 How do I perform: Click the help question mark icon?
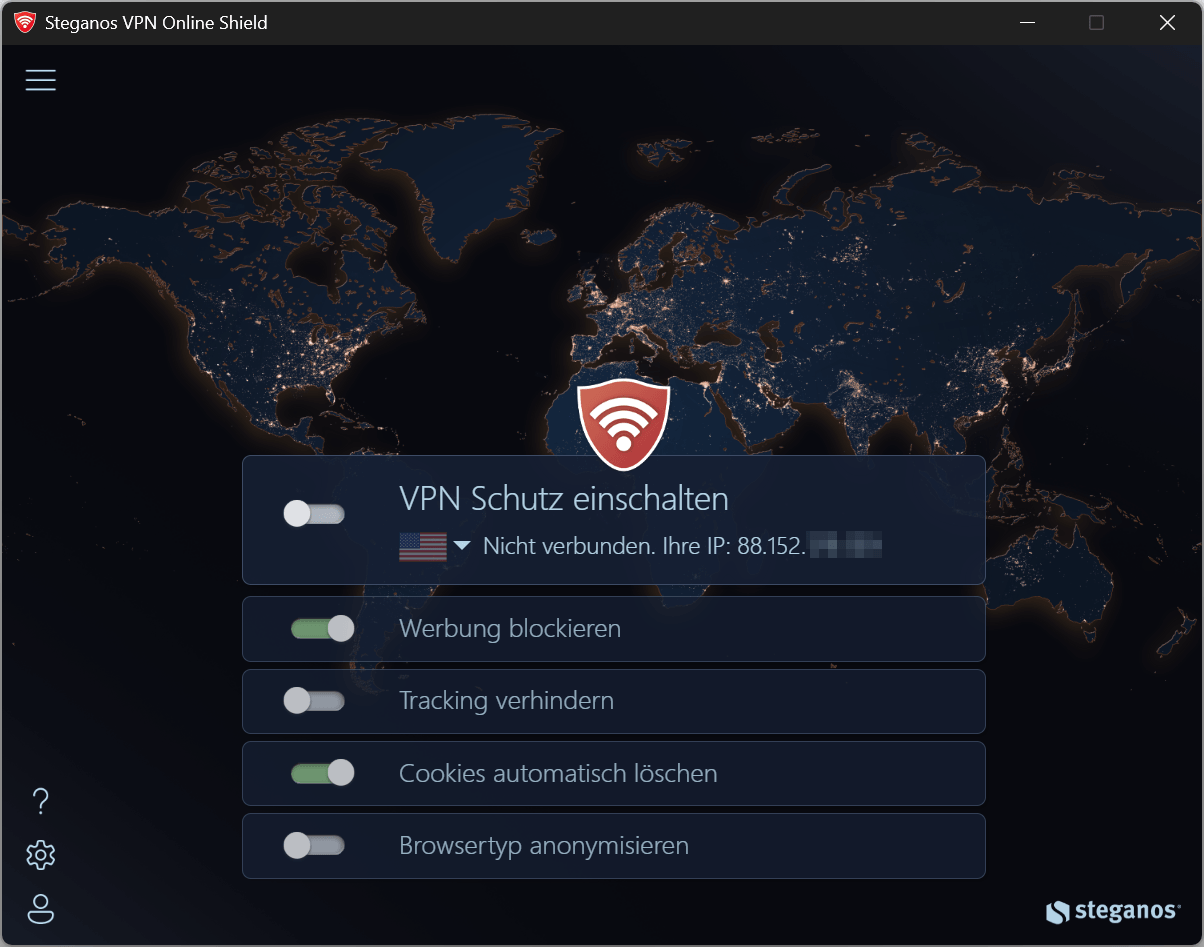point(40,800)
